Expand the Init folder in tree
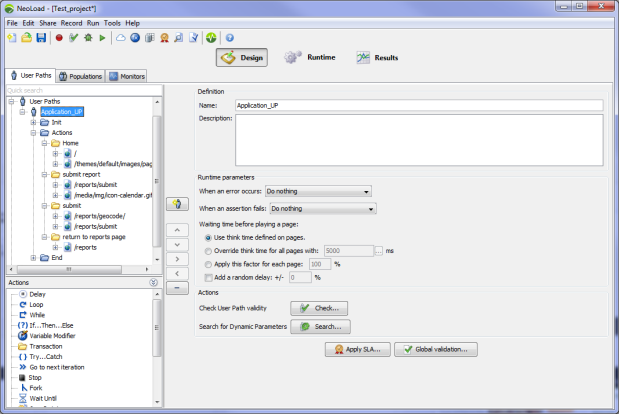Image resolution: width=619 pixels, height=414 pixels. click(33, 122)
